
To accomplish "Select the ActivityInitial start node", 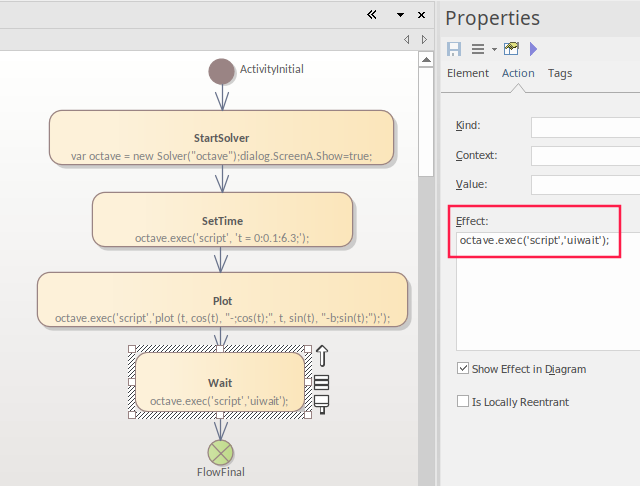I will tap(222, 71).
